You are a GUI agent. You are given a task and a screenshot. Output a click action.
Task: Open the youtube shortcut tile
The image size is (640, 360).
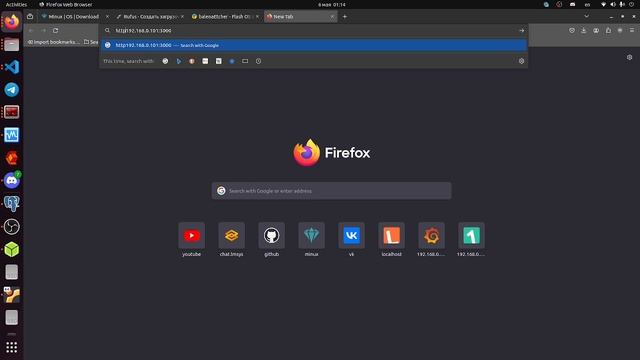point(191,240)
